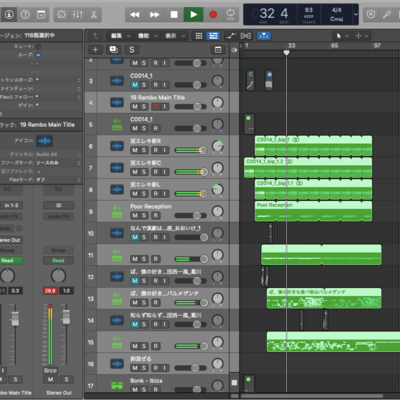Open the 機能 menu in tracks area

point(148,36)
